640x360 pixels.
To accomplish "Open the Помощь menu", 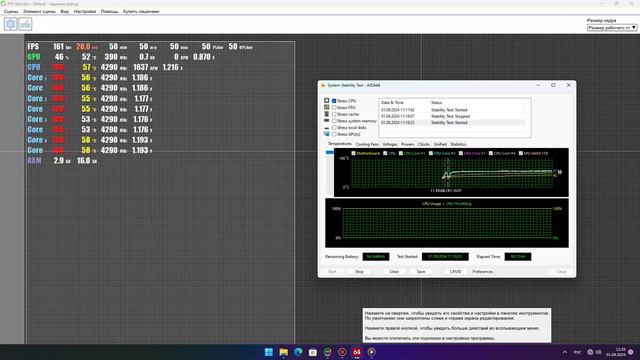I will coord(109,11).
